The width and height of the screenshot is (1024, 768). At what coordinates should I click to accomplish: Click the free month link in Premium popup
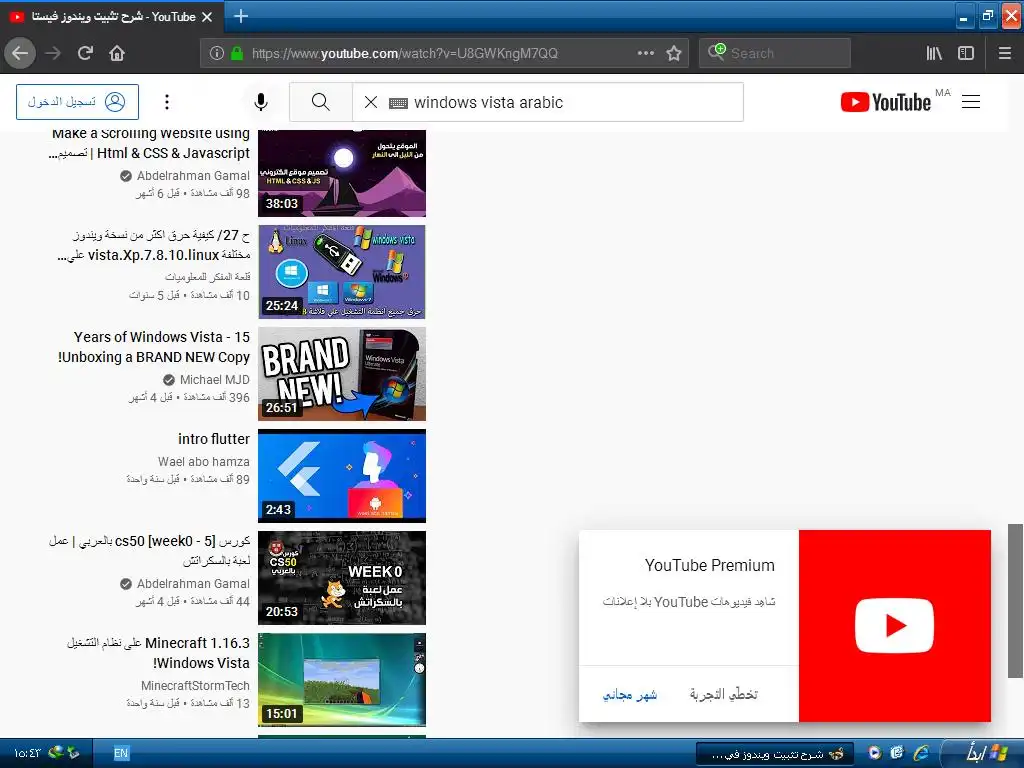(630, 694)
